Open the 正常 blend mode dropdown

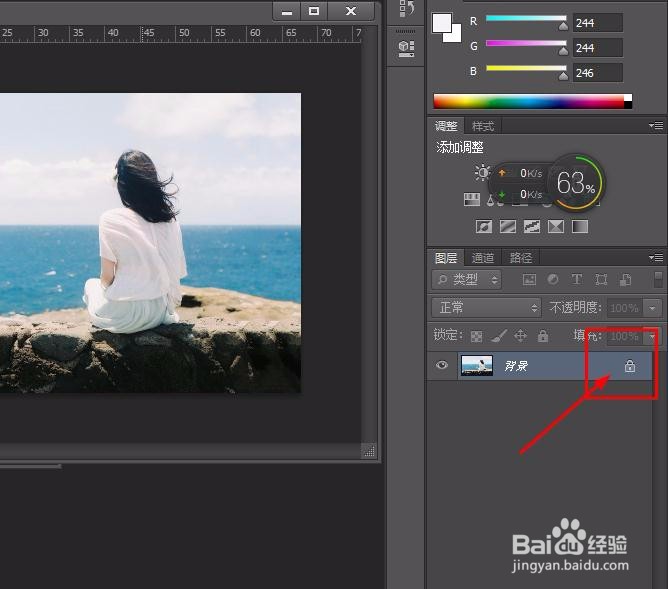coord(486,307)
